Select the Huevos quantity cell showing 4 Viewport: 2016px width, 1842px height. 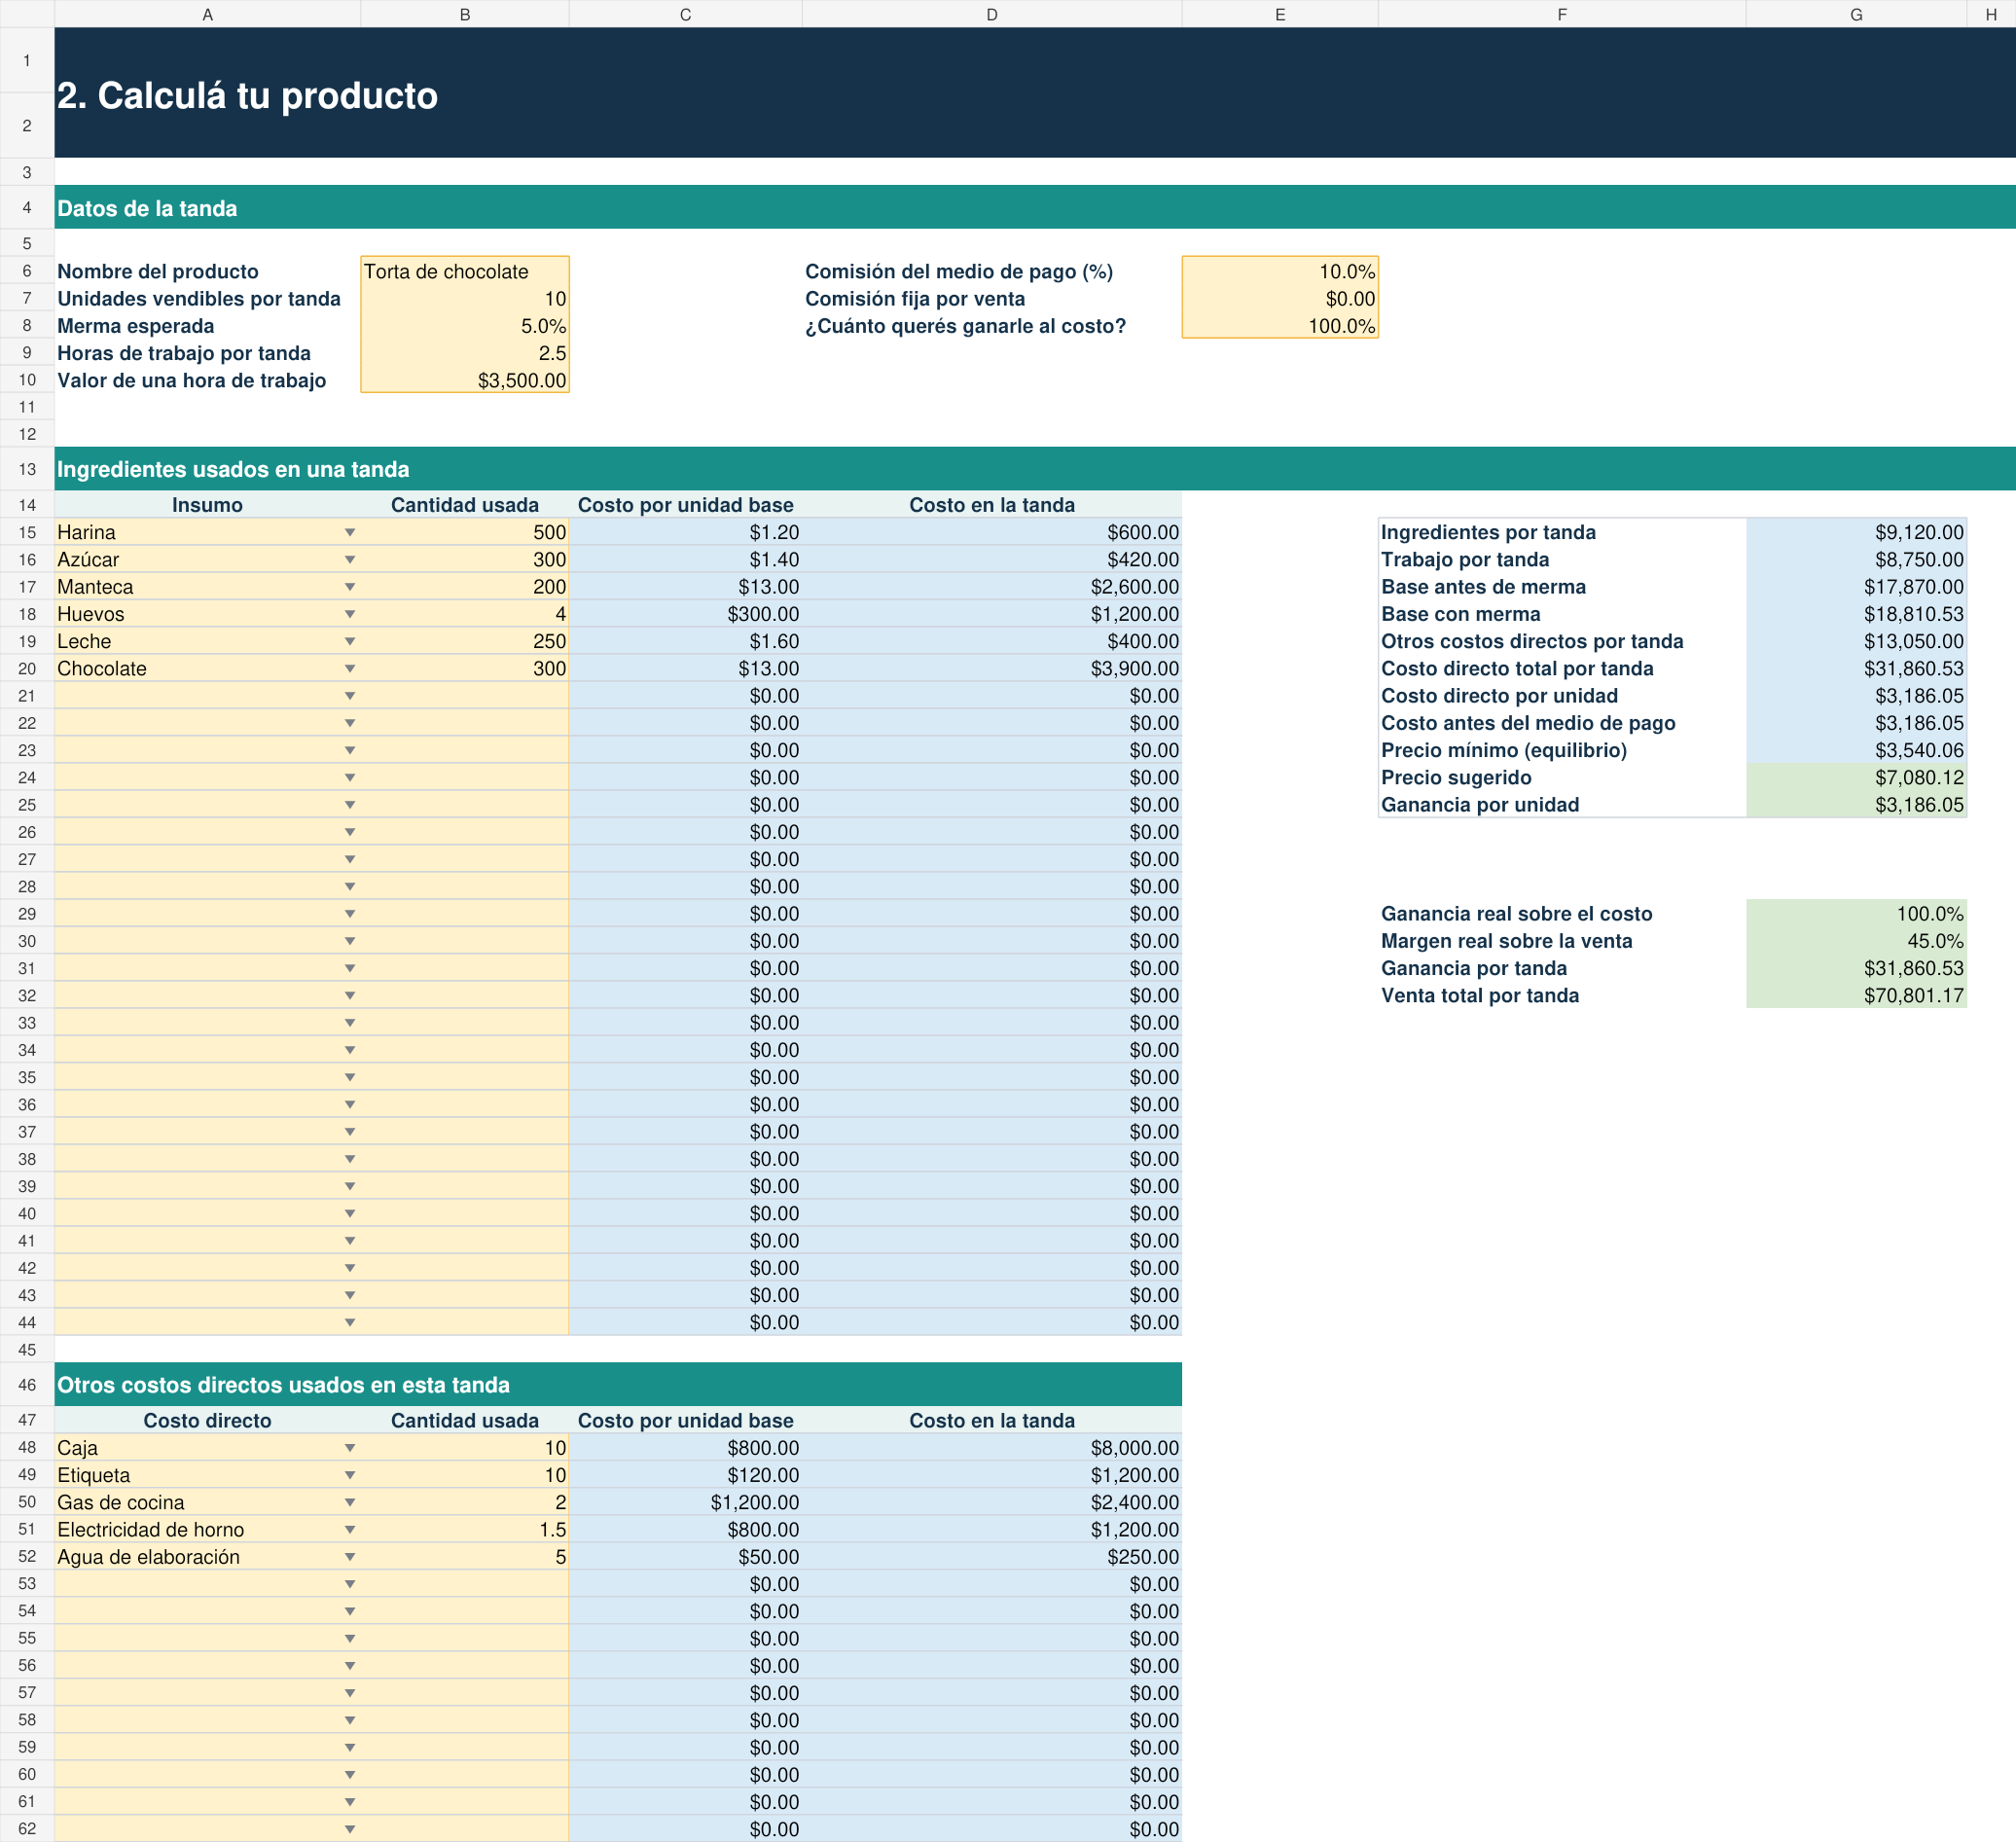click(x=465, y=614)
